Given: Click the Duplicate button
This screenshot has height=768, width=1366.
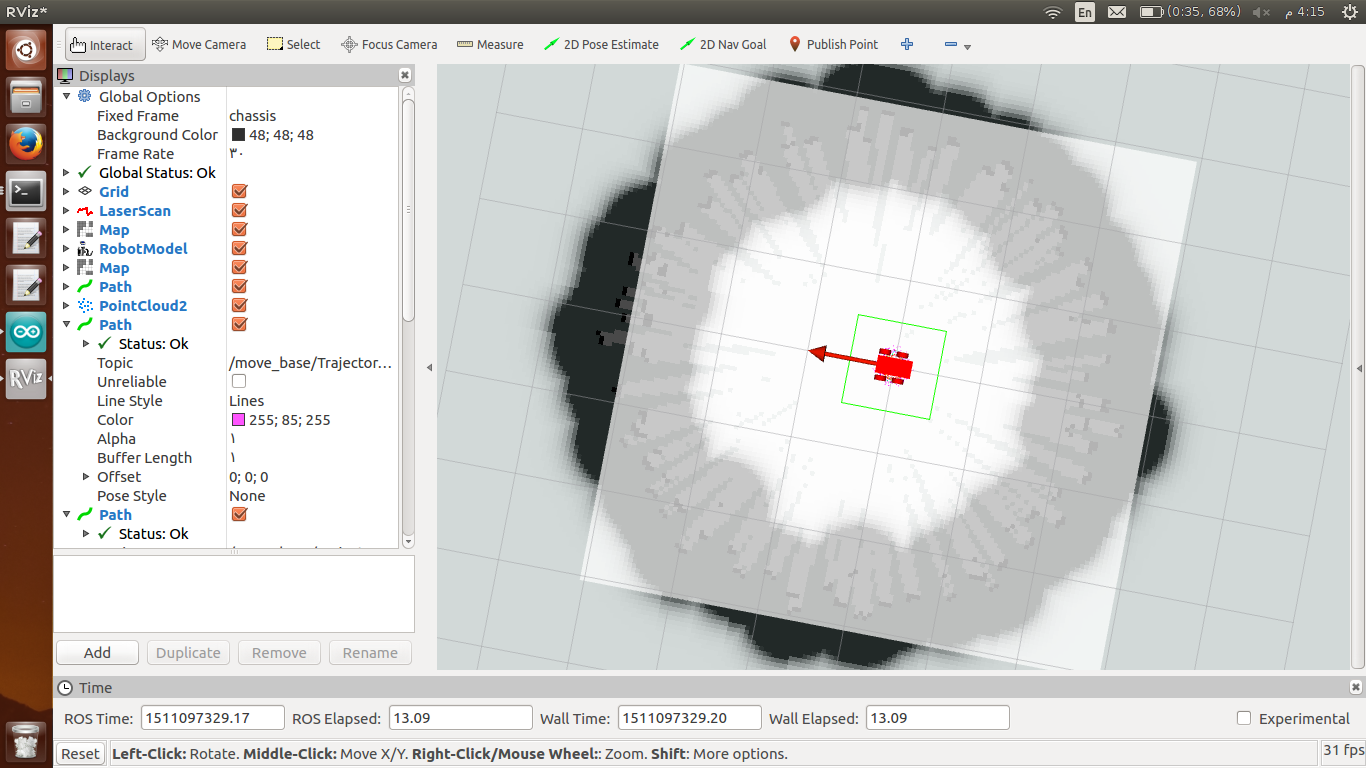Looking at the screenshot, I should [x=188, y=652].
